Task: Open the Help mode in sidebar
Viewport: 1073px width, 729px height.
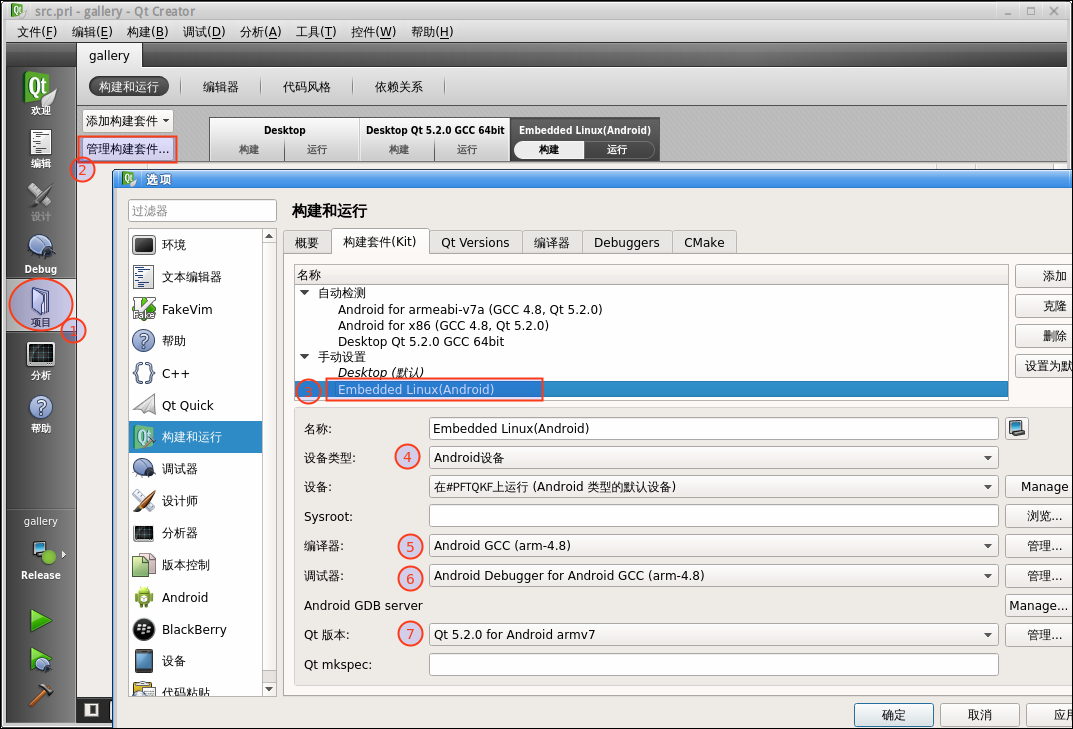Action: (x=40, y=414)
